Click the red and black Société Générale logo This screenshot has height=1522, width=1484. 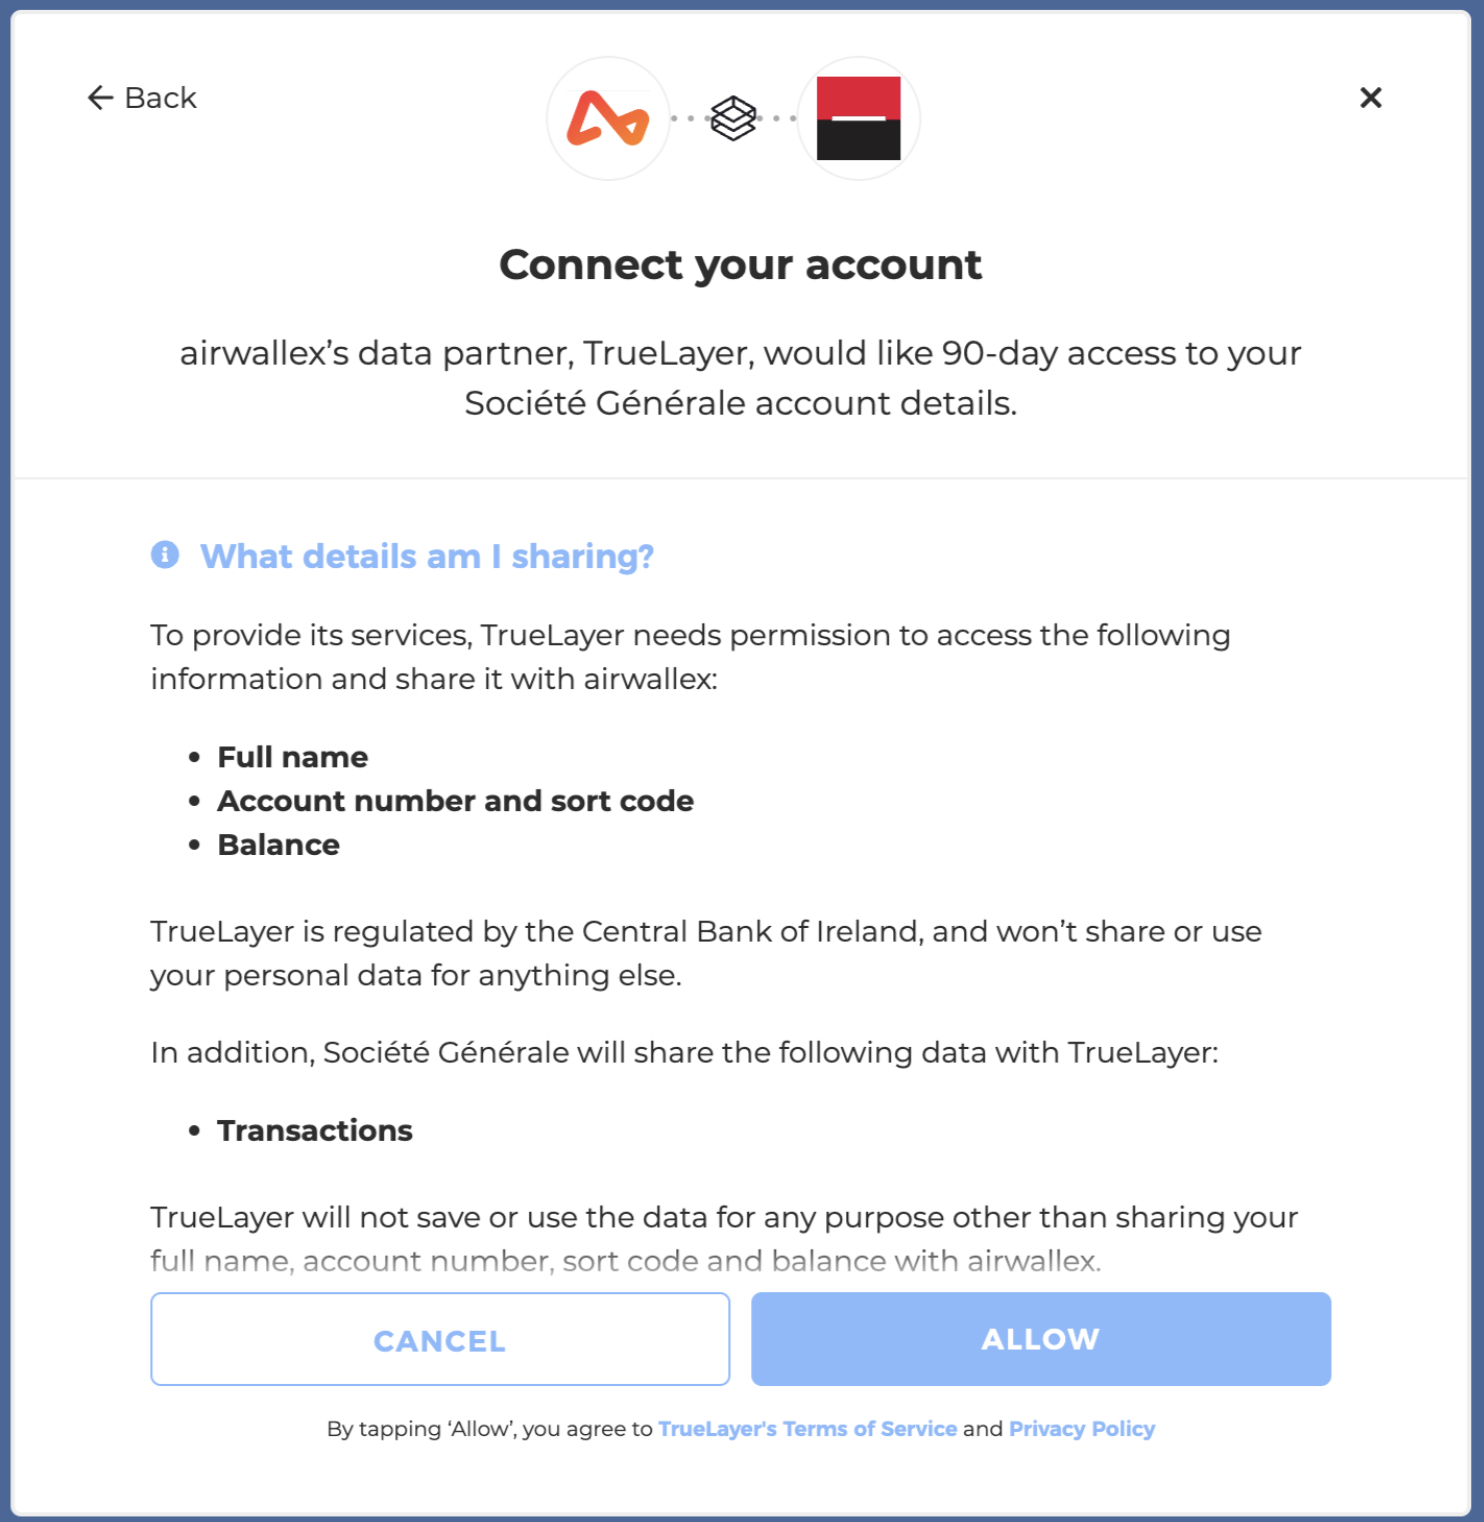click(858, 118)
